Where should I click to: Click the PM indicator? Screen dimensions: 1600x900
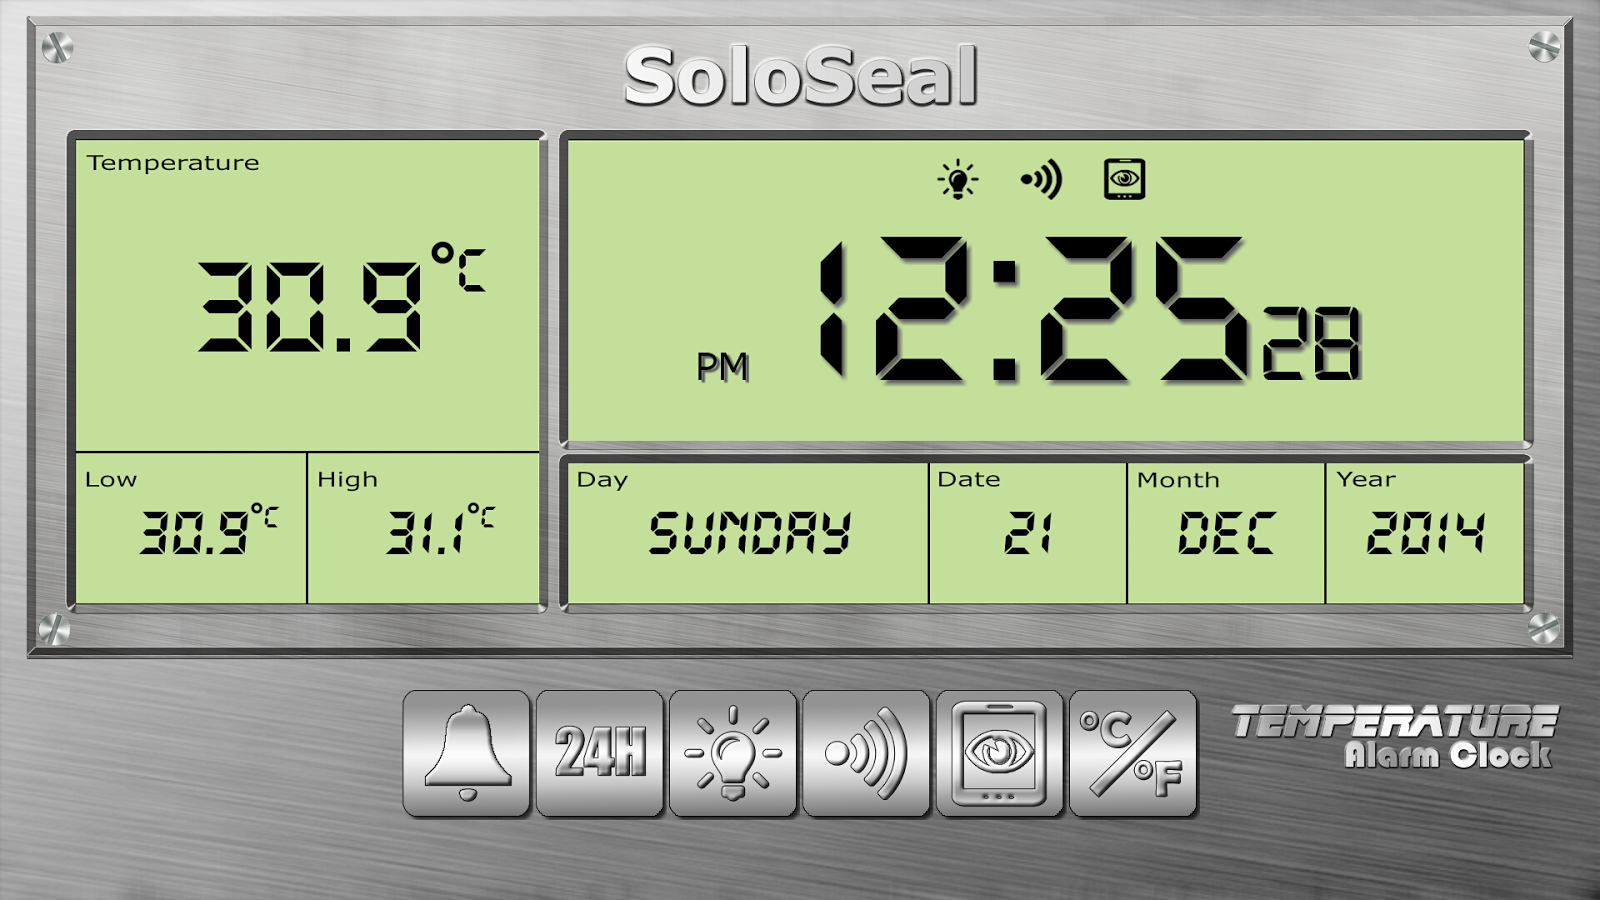[722, 367]
